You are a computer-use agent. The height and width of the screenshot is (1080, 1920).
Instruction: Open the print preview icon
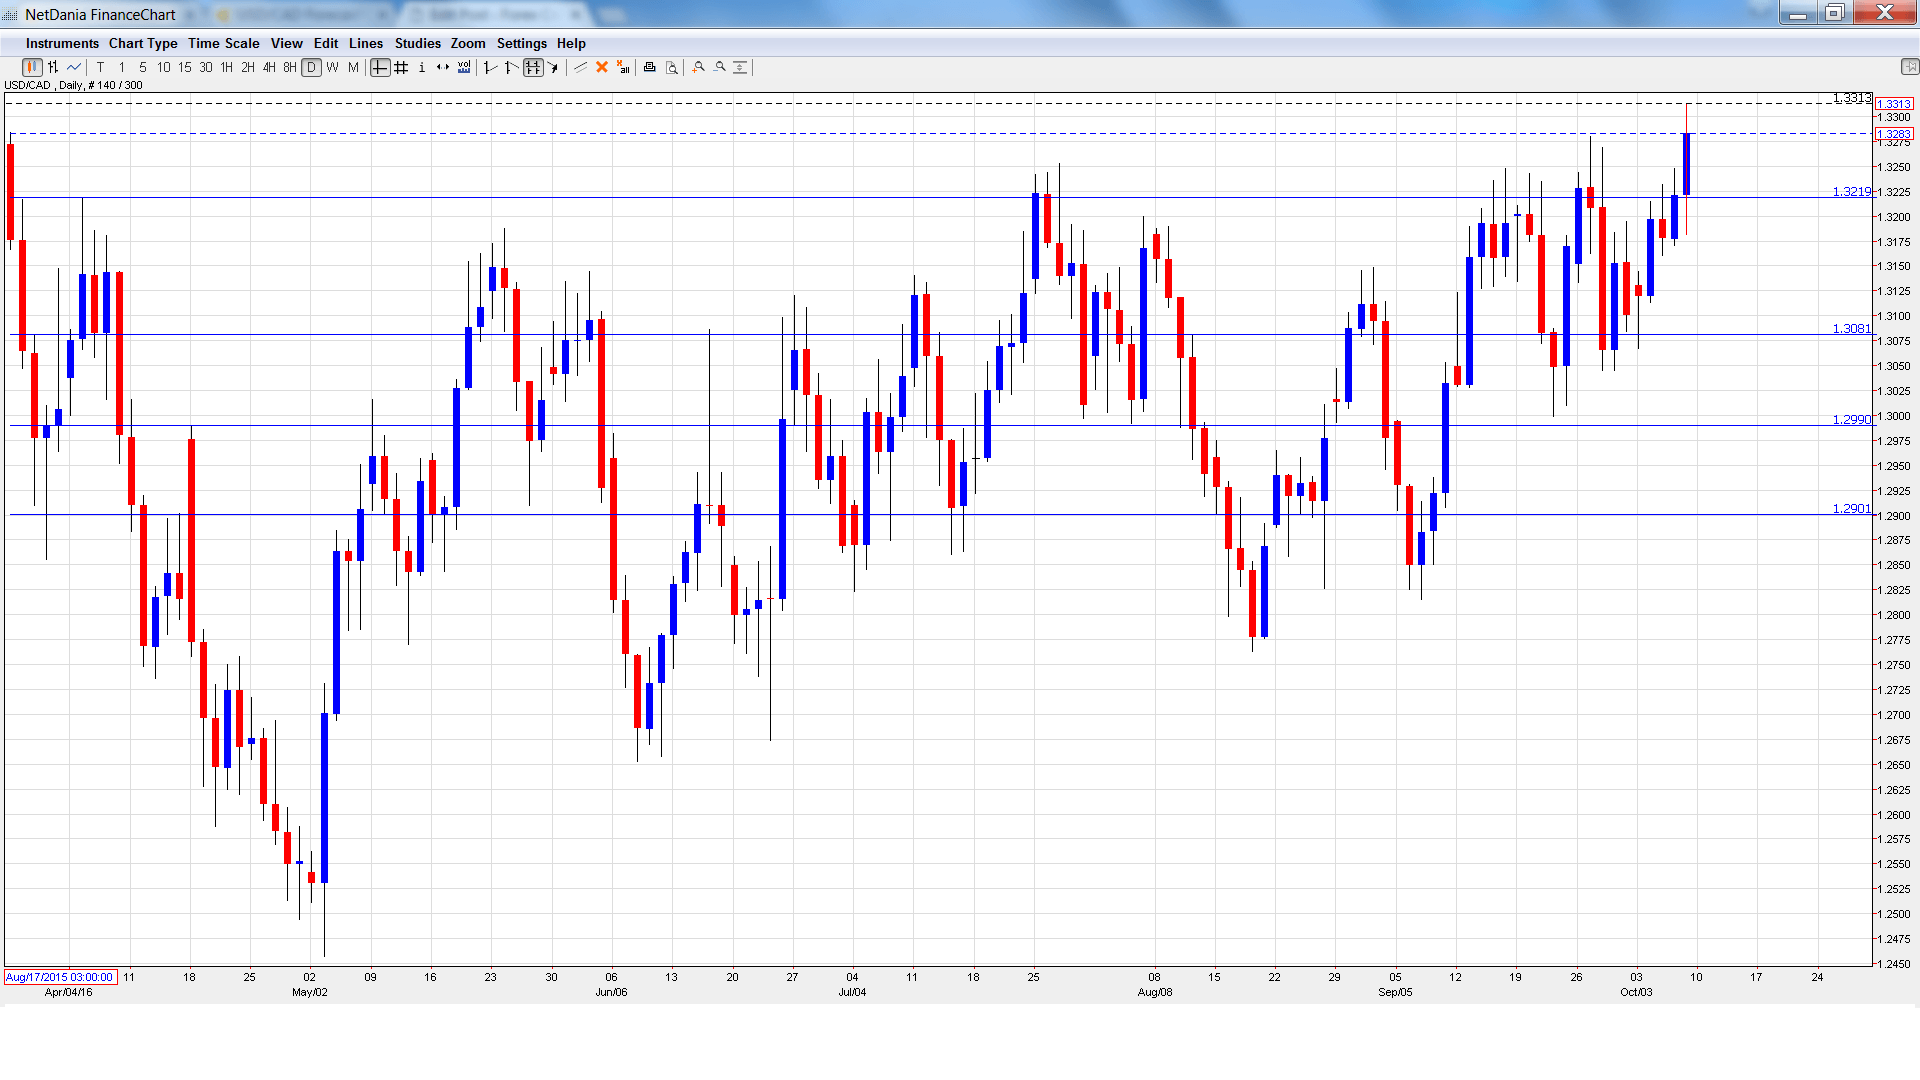(x=671, y=67)
